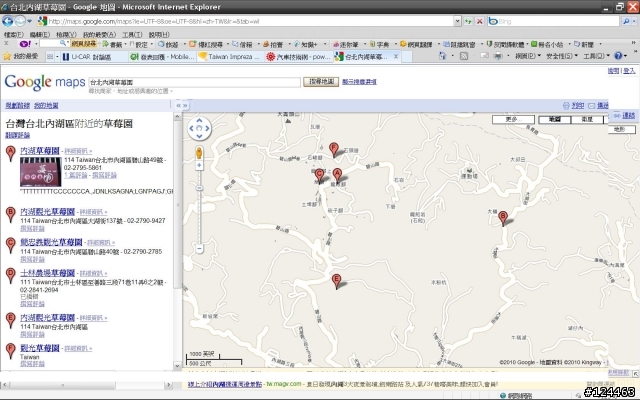Screen dimensions: 640x400
Task: Open the 網頁(P) page dropdown menu
Action: click(x=527, y=56)
